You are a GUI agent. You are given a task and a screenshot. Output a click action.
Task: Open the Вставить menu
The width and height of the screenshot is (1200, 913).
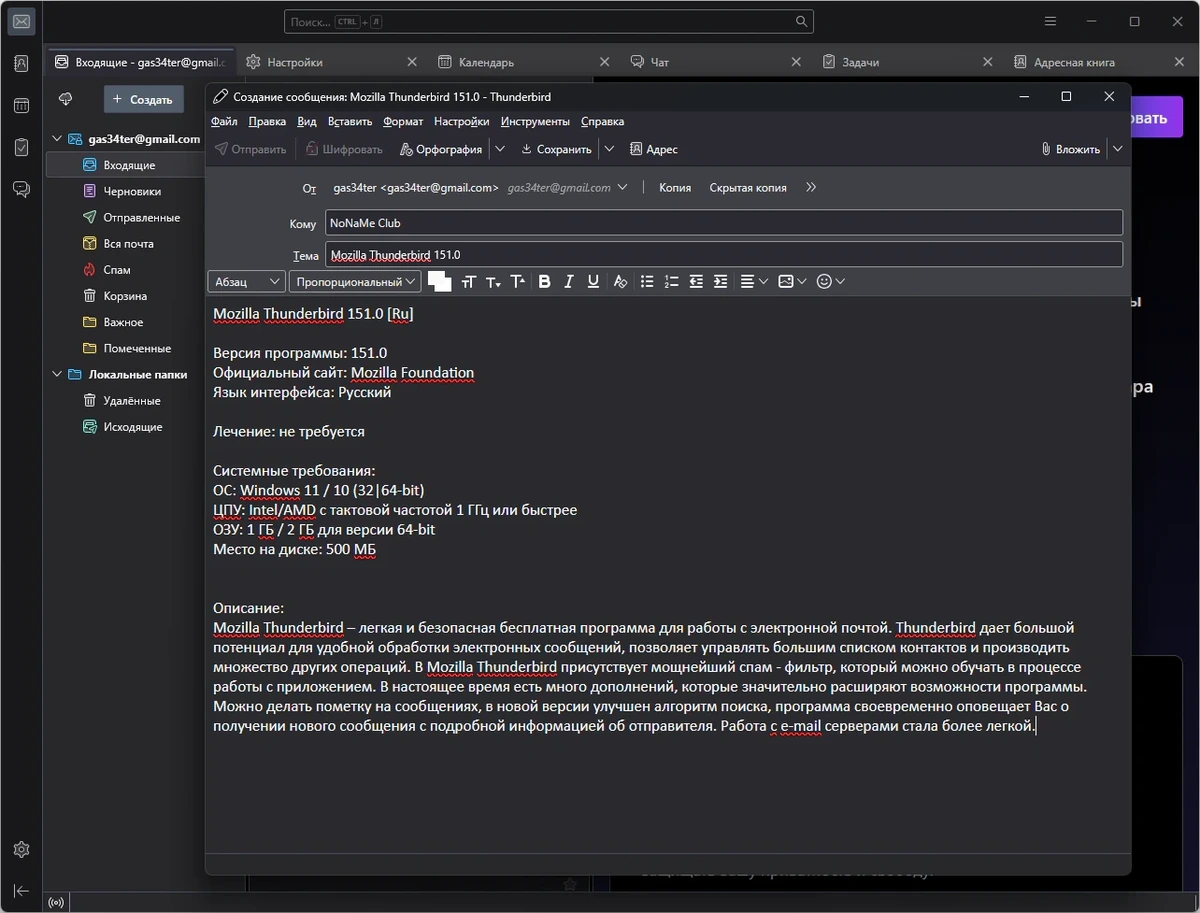coord(350,121)
